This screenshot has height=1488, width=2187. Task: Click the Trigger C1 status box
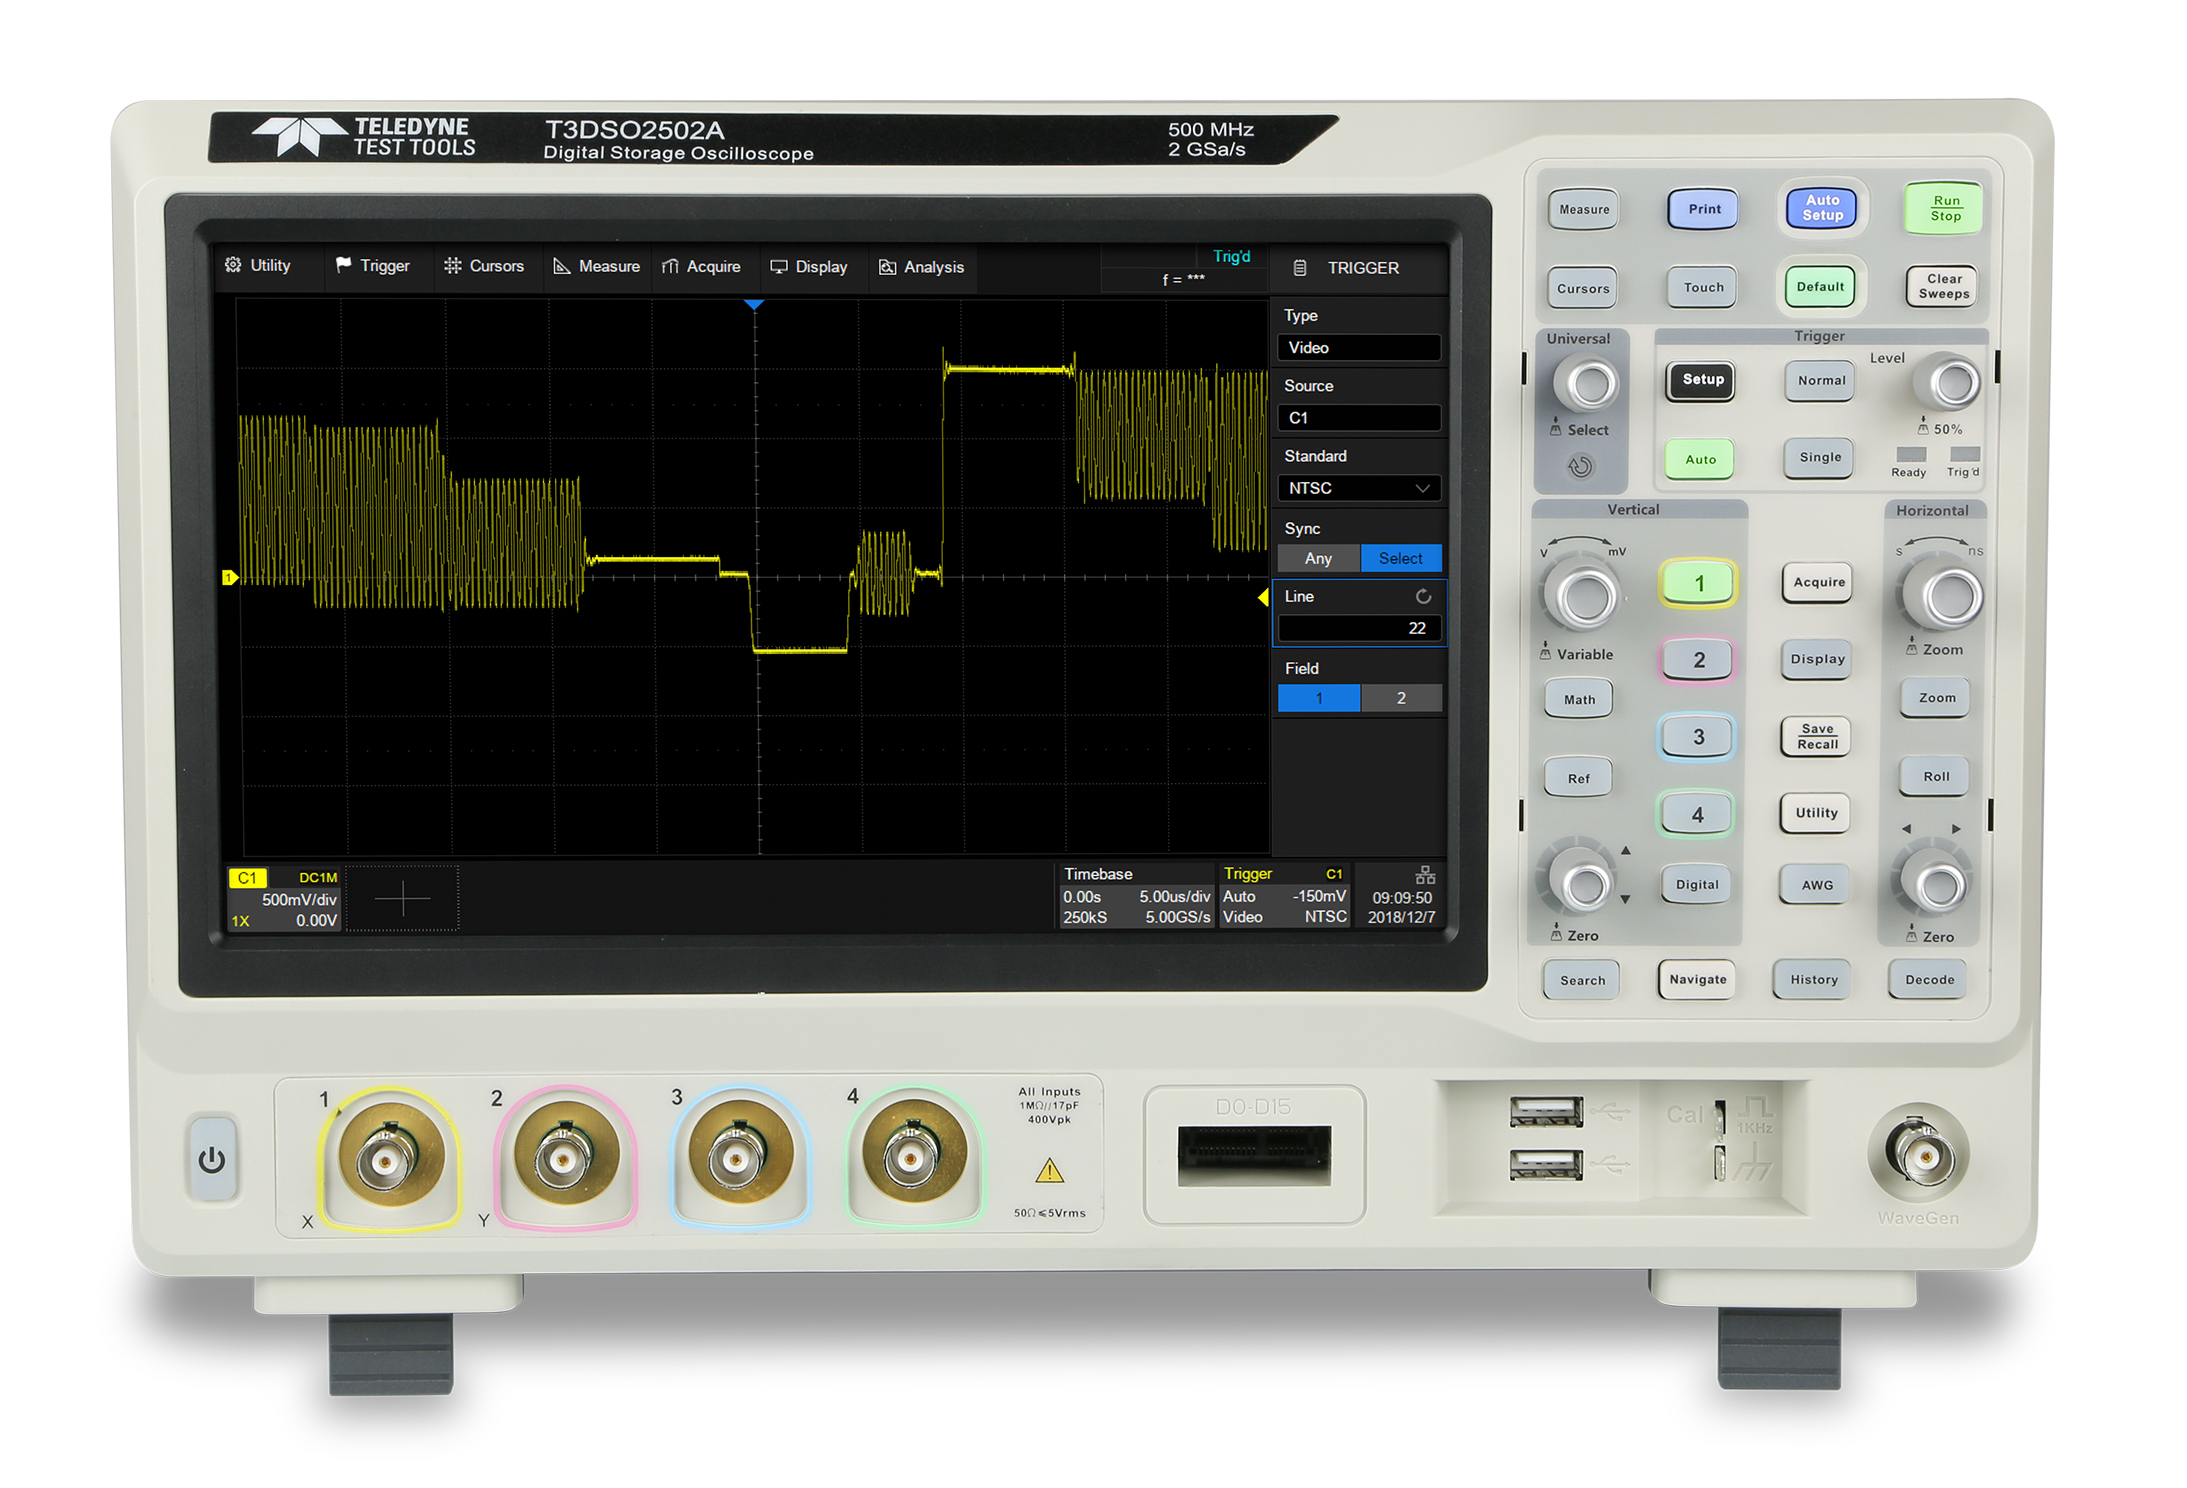tap(1285, 895)
